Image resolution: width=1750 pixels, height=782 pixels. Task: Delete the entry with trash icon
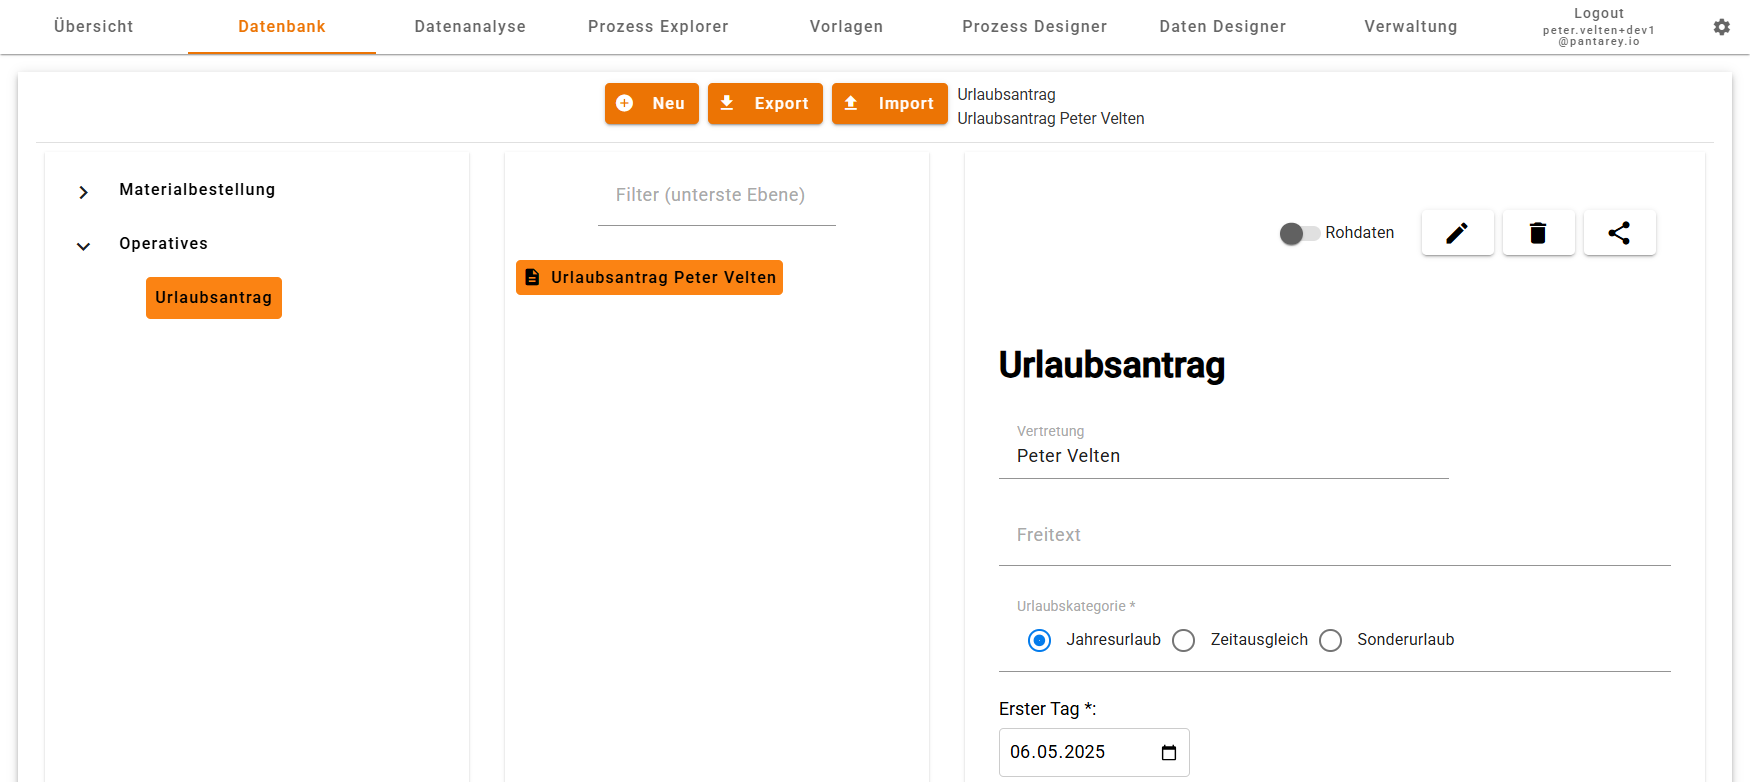click(1538, 233)
